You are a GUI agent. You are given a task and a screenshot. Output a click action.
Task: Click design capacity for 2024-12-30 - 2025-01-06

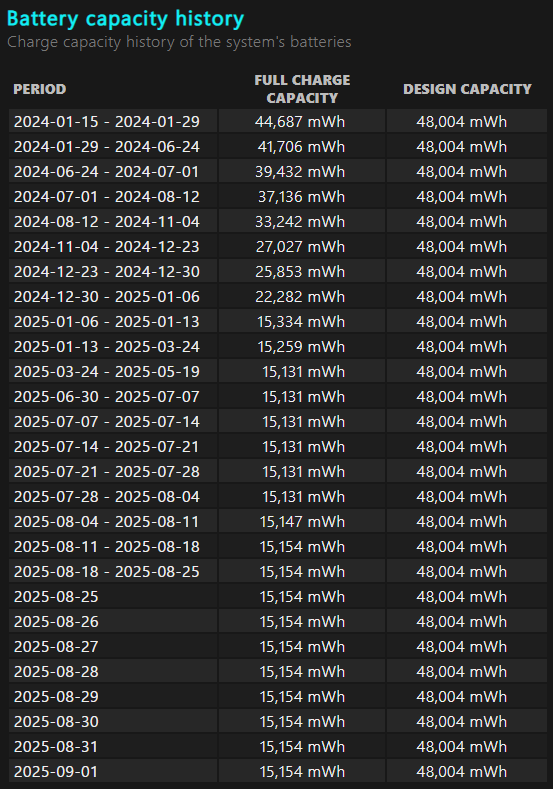(x=461, y=297)
